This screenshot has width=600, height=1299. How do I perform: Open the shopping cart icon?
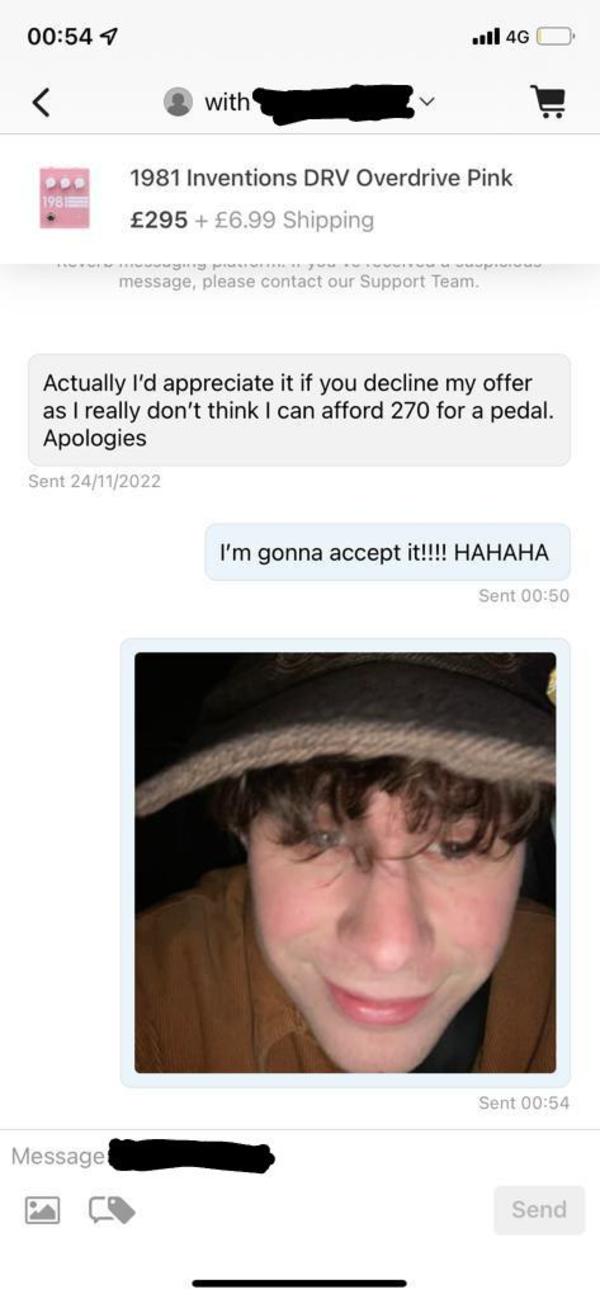[546, 102]
